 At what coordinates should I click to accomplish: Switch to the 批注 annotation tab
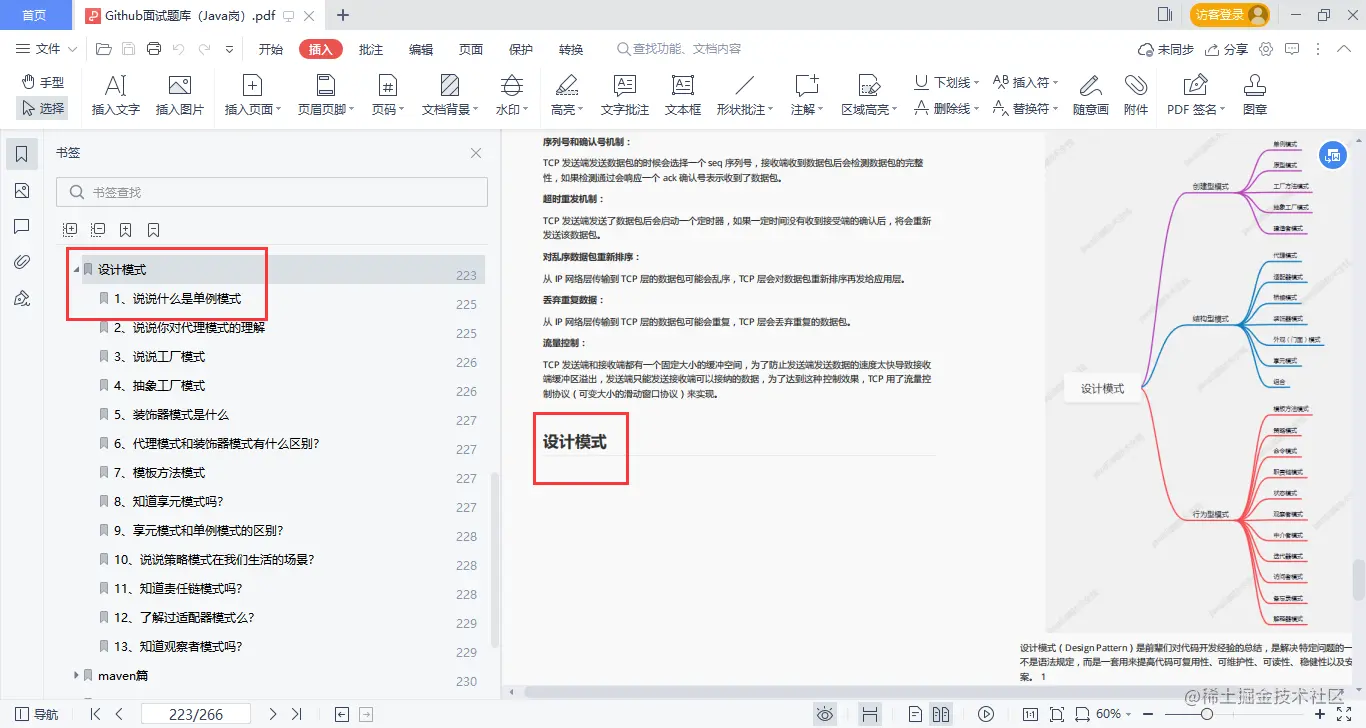pos(370,48)
